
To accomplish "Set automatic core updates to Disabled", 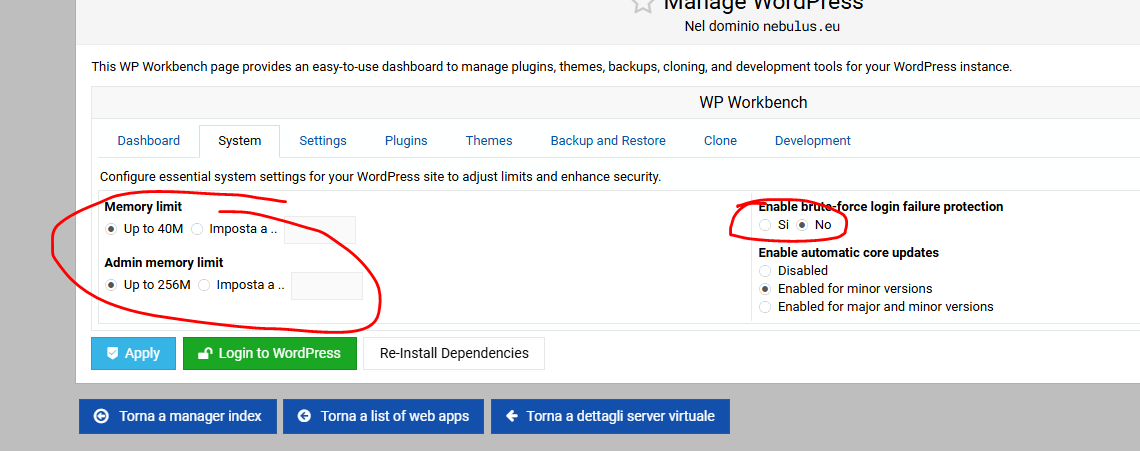I will [765, 270].
